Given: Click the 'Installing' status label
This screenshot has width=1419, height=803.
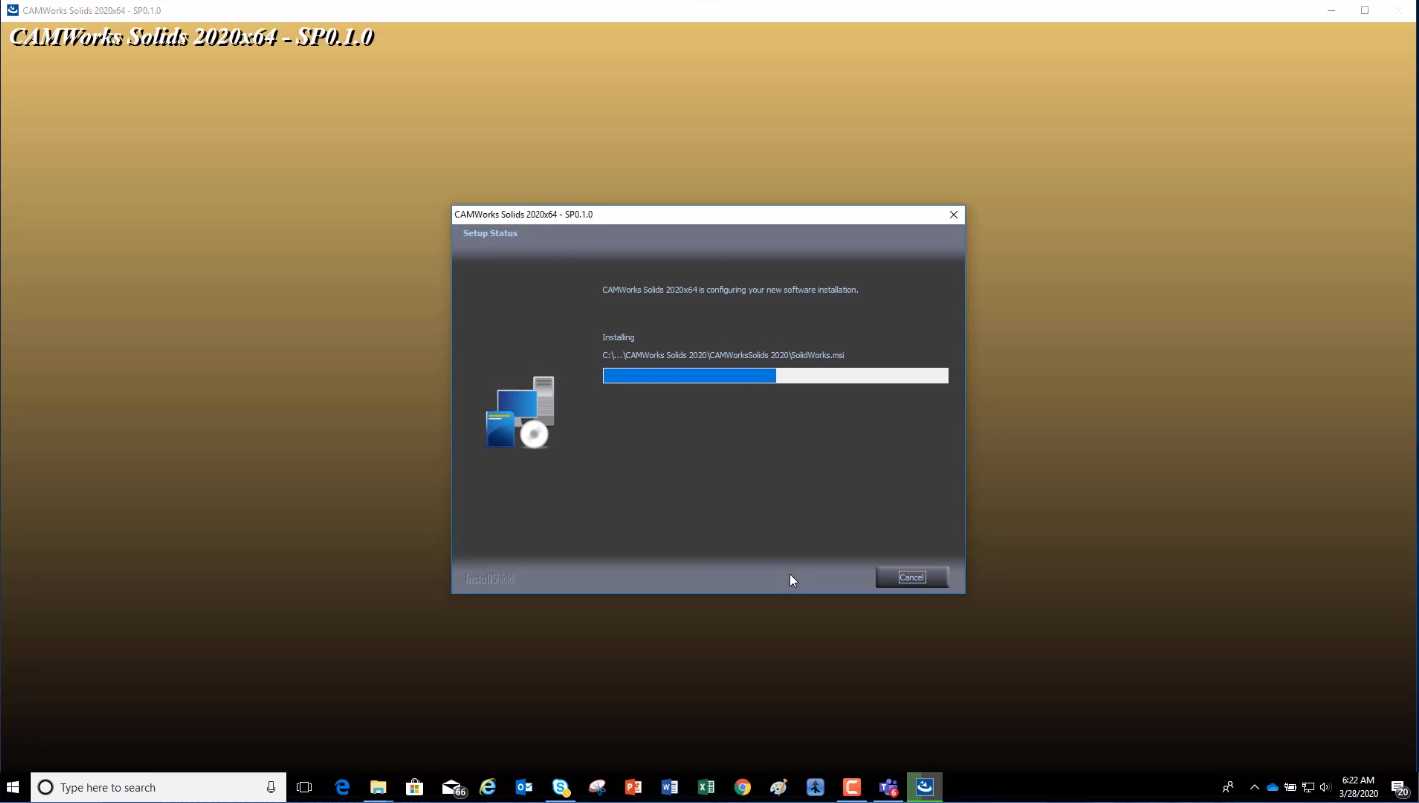Looking at the screenshot, I should click(x=618, y=338).
